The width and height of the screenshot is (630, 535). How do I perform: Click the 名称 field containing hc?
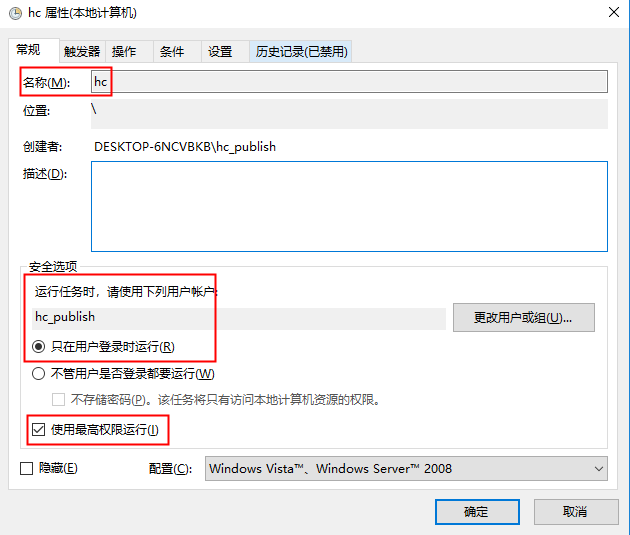coord(348,81)
